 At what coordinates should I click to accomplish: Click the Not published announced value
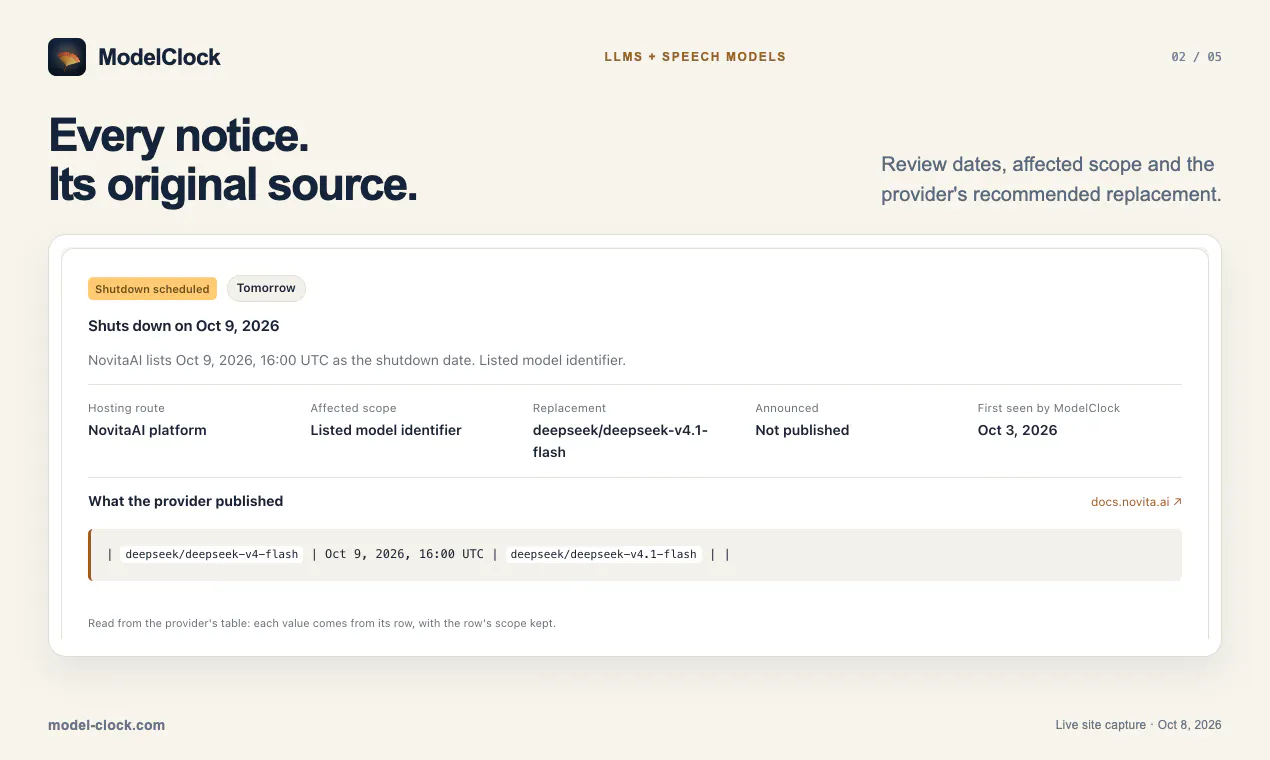(802, 430)
